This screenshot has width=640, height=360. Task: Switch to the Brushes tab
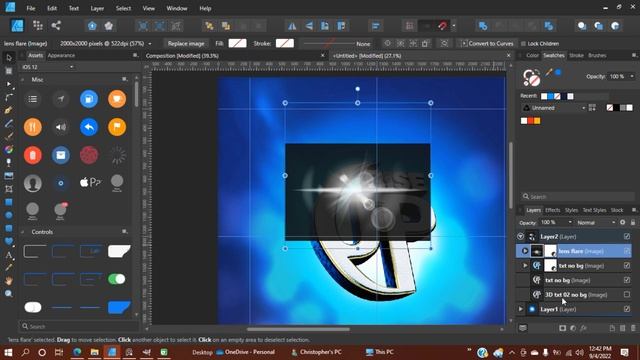597,55
